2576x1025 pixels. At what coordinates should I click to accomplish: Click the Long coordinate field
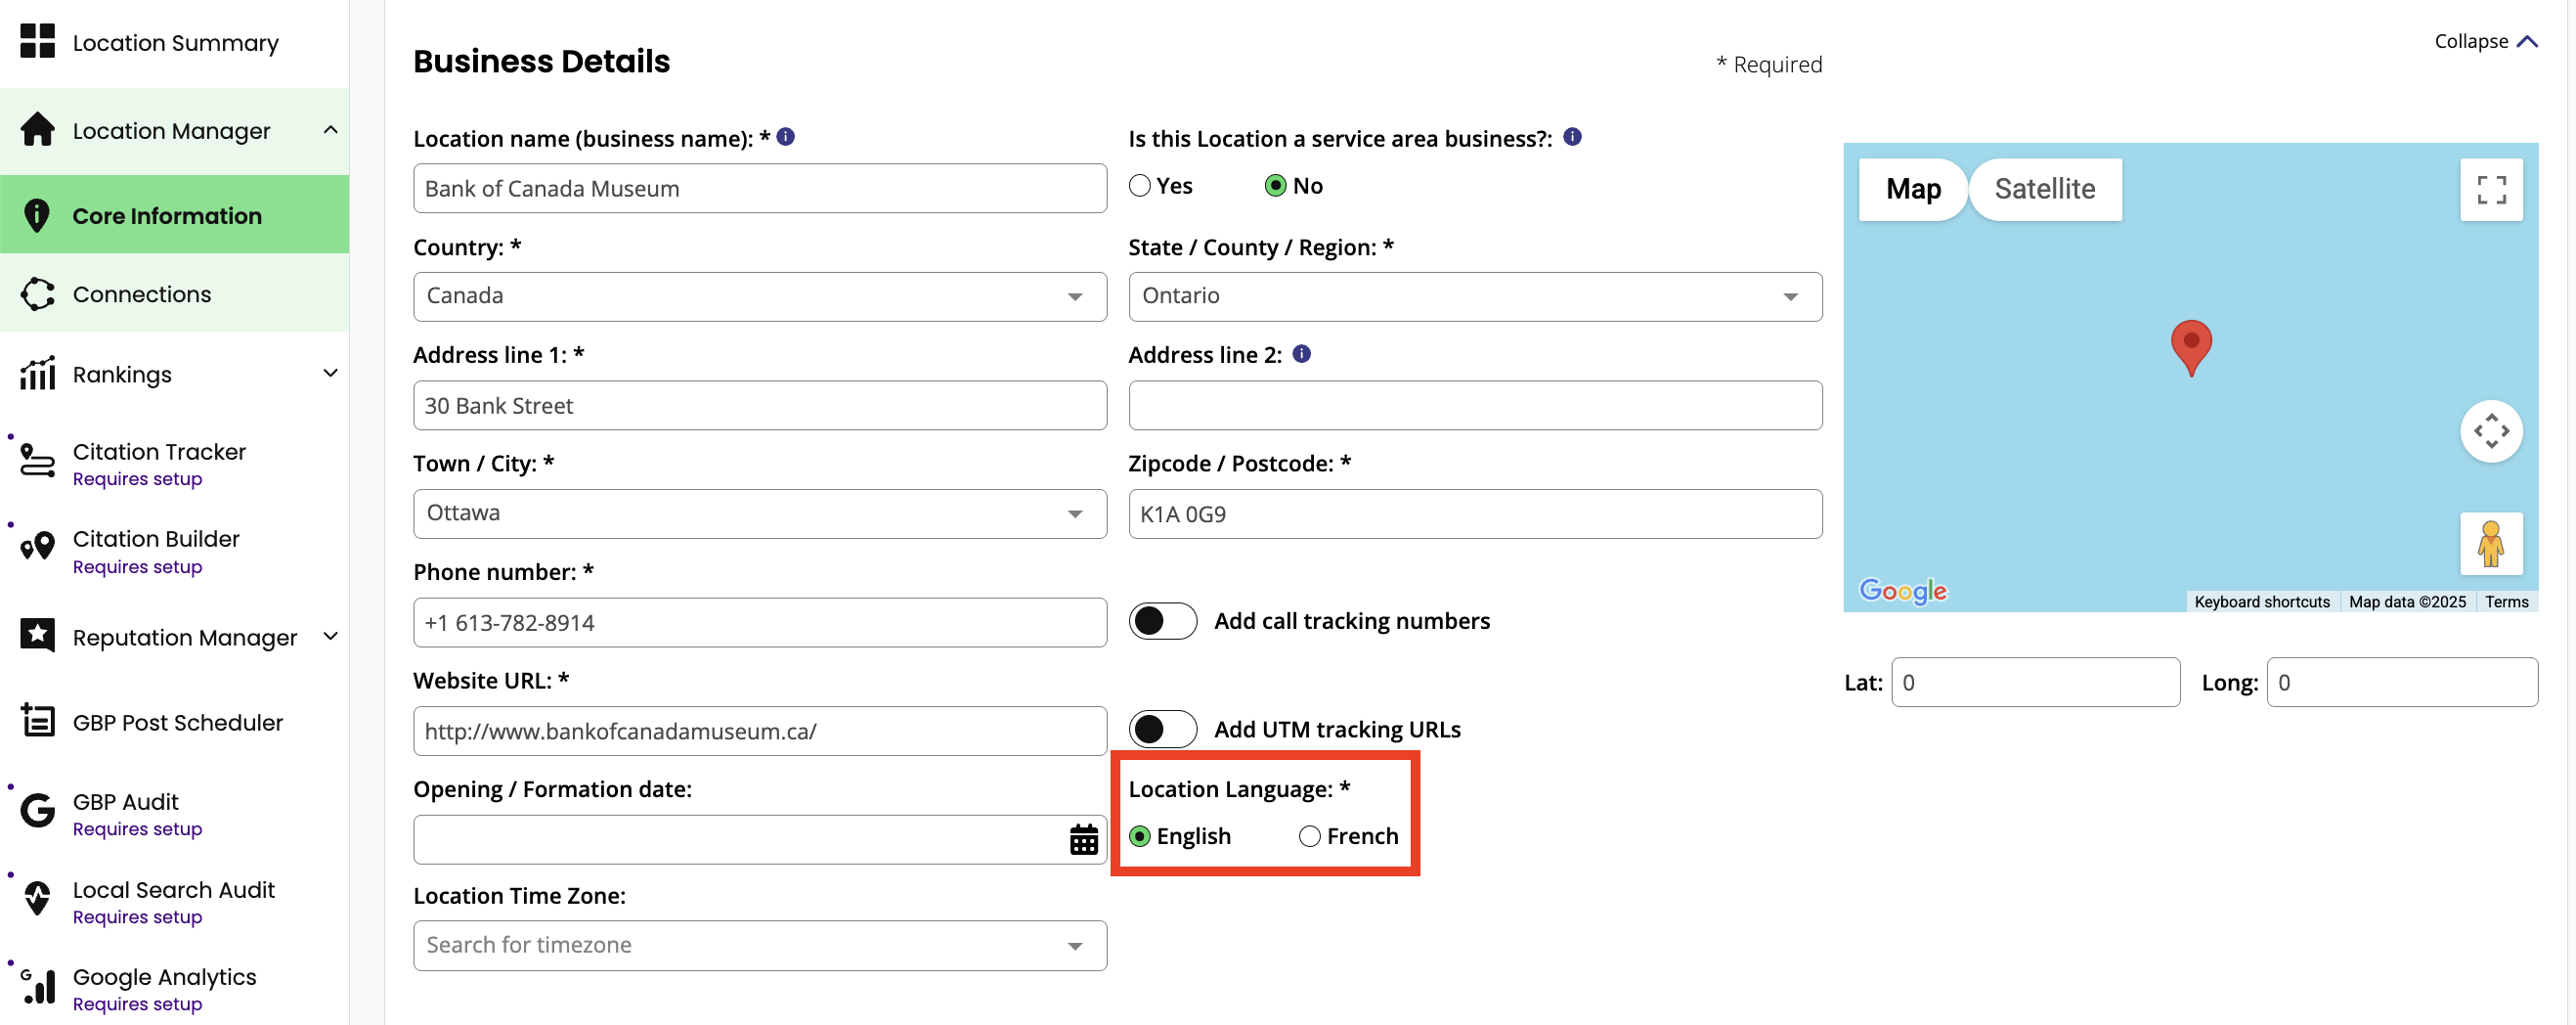pos(2401,682)
